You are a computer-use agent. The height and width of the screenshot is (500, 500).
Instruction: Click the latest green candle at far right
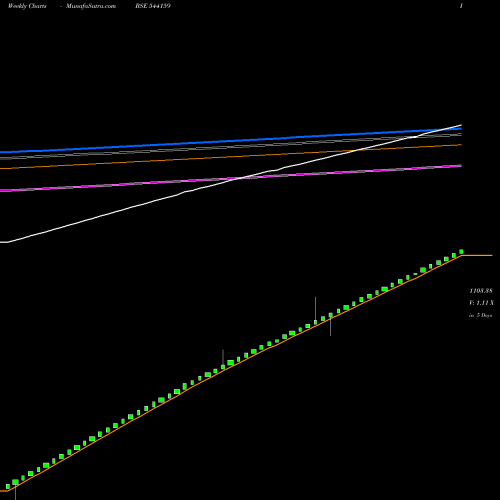461,252
